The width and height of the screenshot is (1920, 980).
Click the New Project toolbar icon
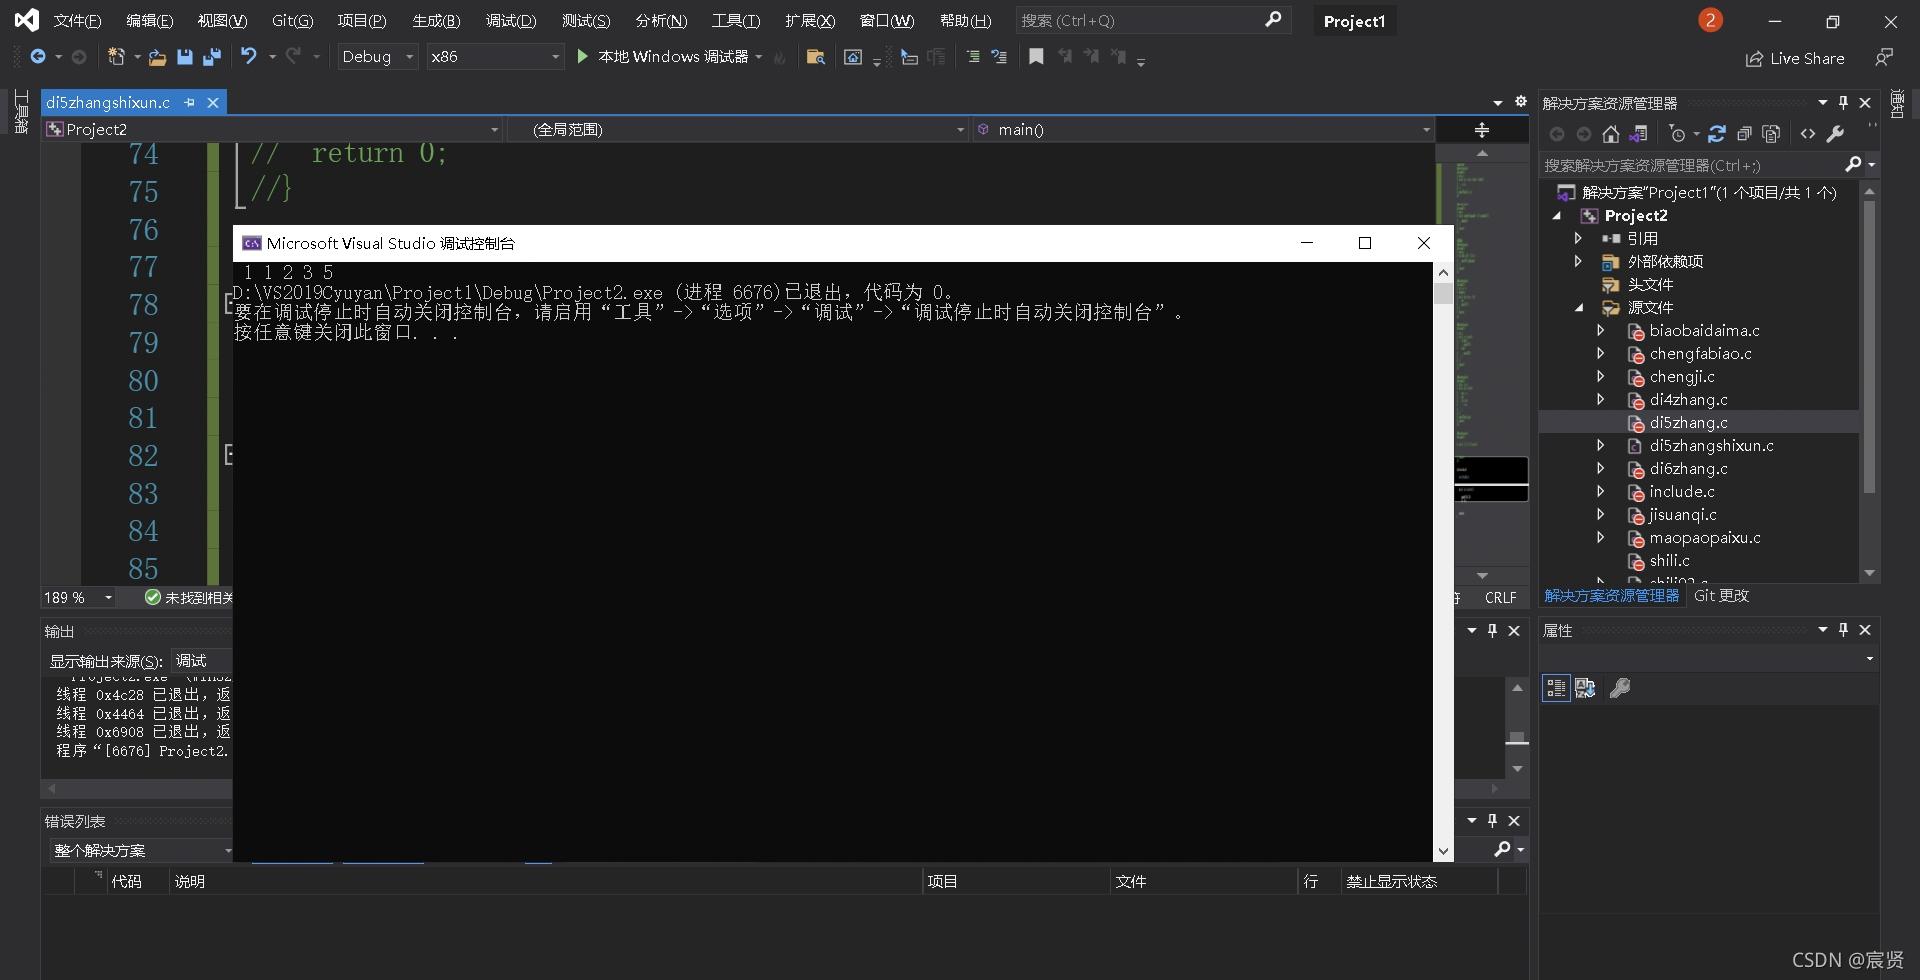[x=116, y=57]
